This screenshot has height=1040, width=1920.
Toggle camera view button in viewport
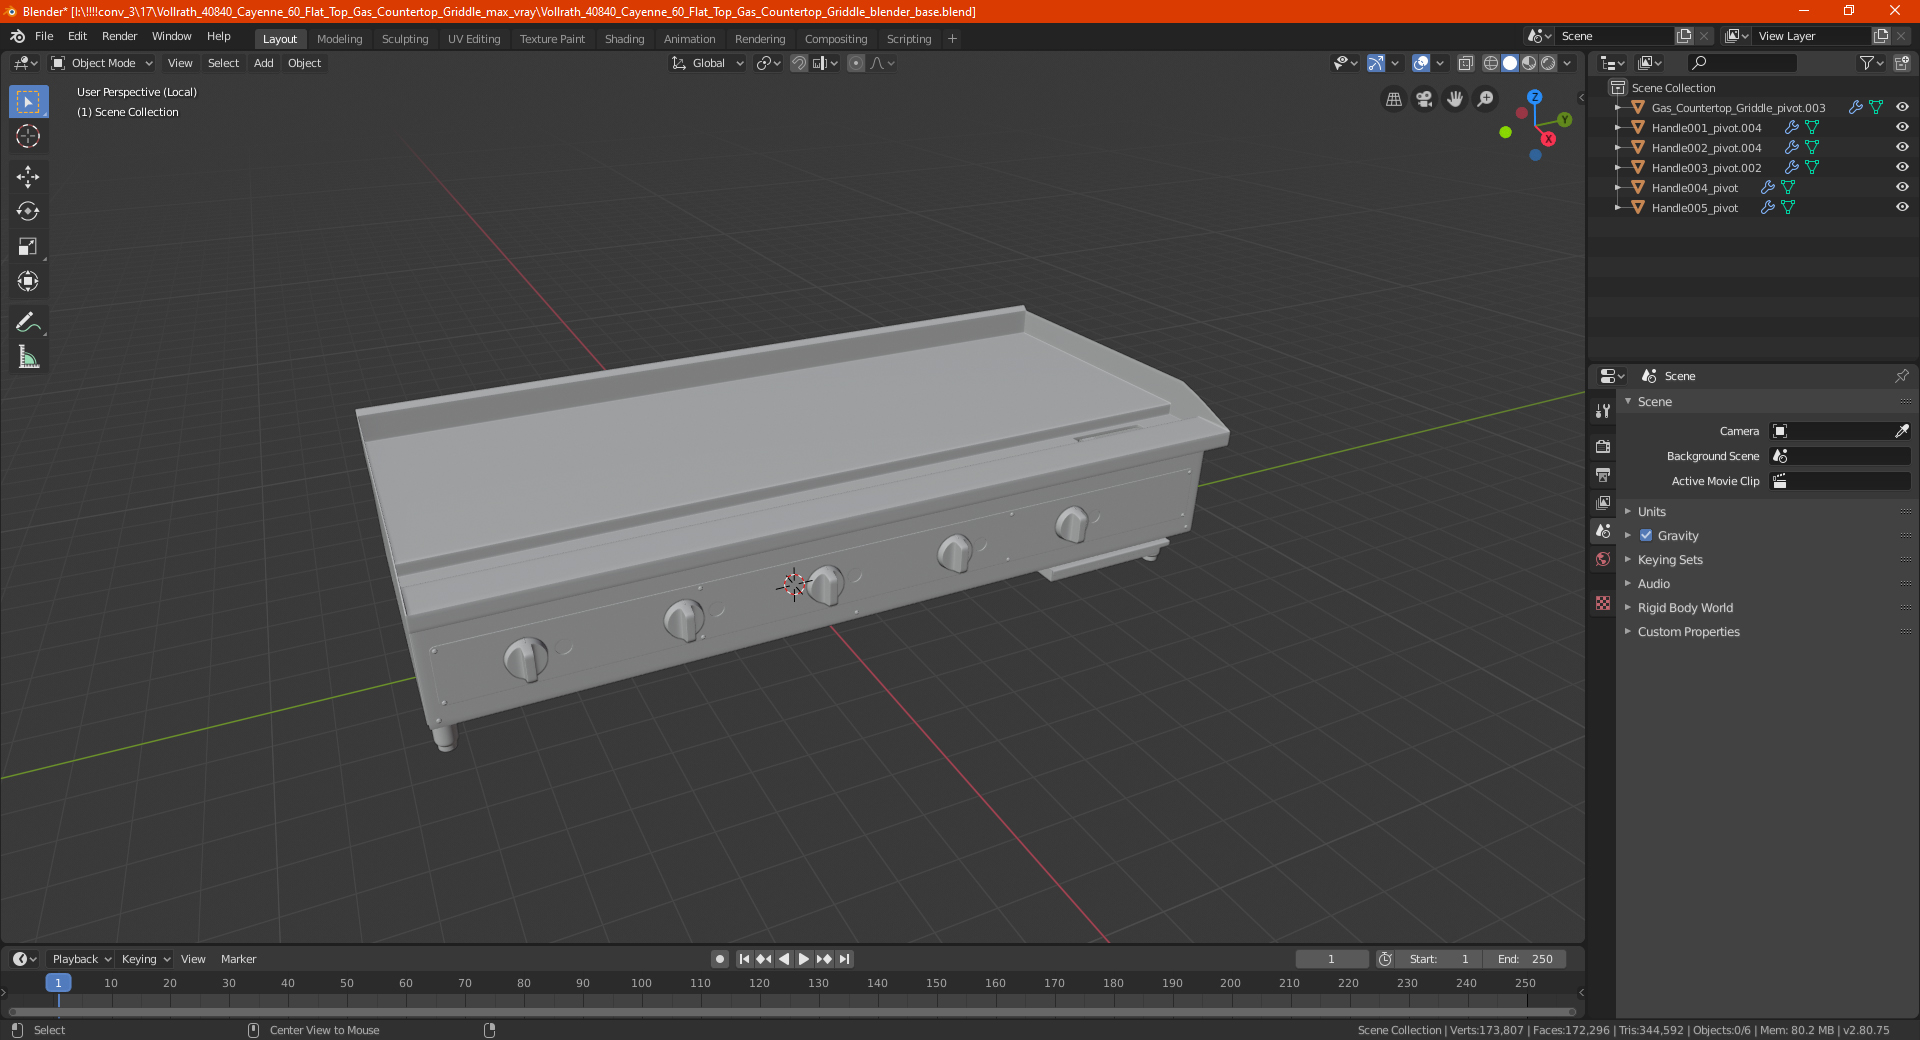tap(1424, 99)
